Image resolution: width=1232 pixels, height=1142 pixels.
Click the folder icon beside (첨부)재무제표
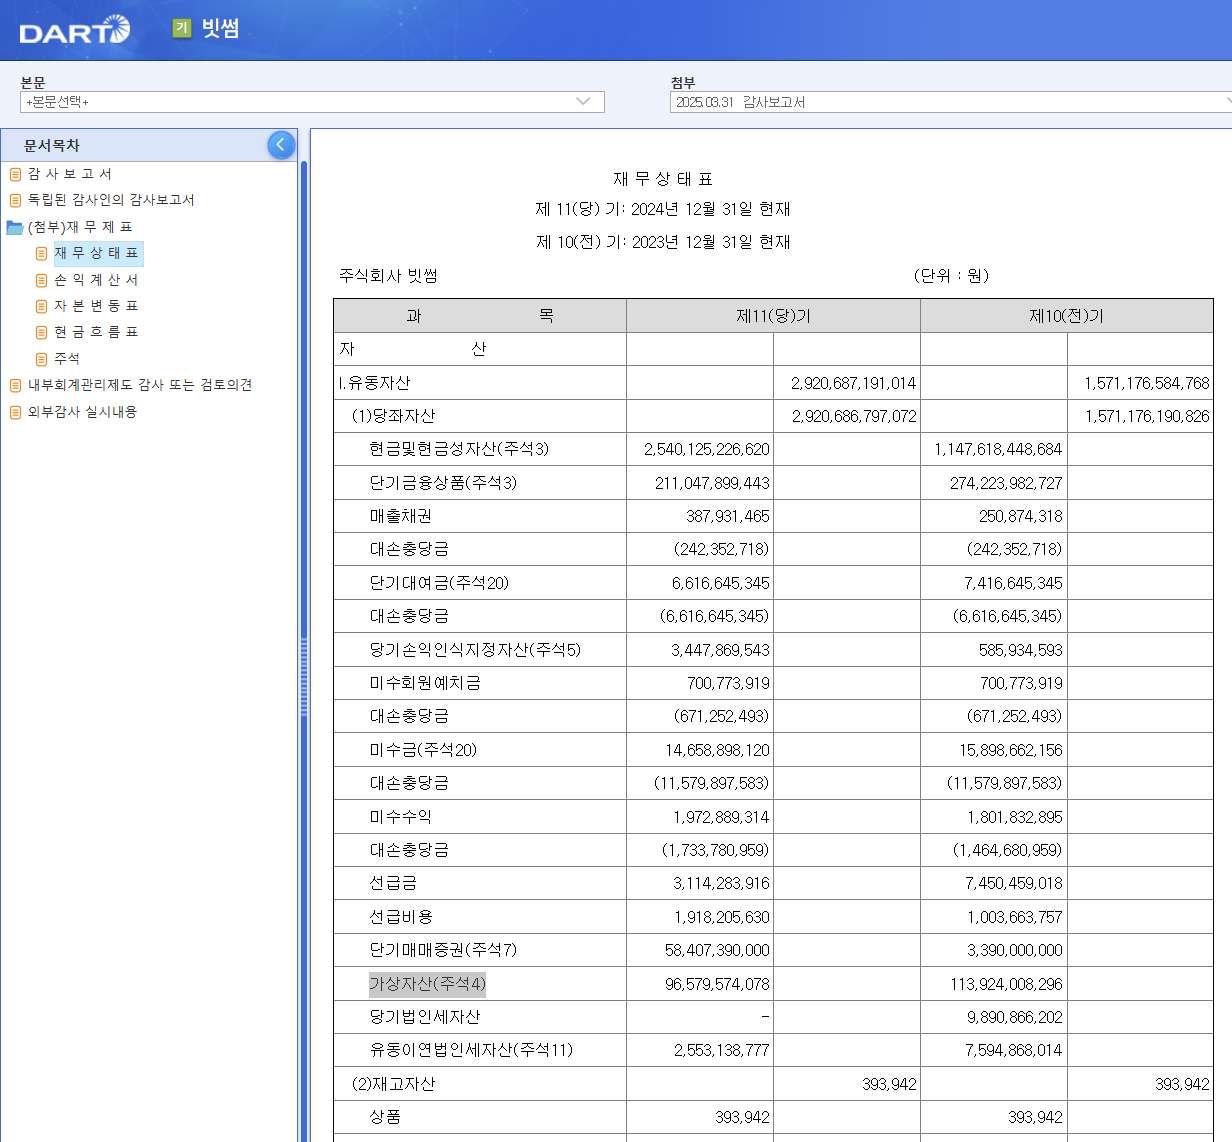(14, 227)
